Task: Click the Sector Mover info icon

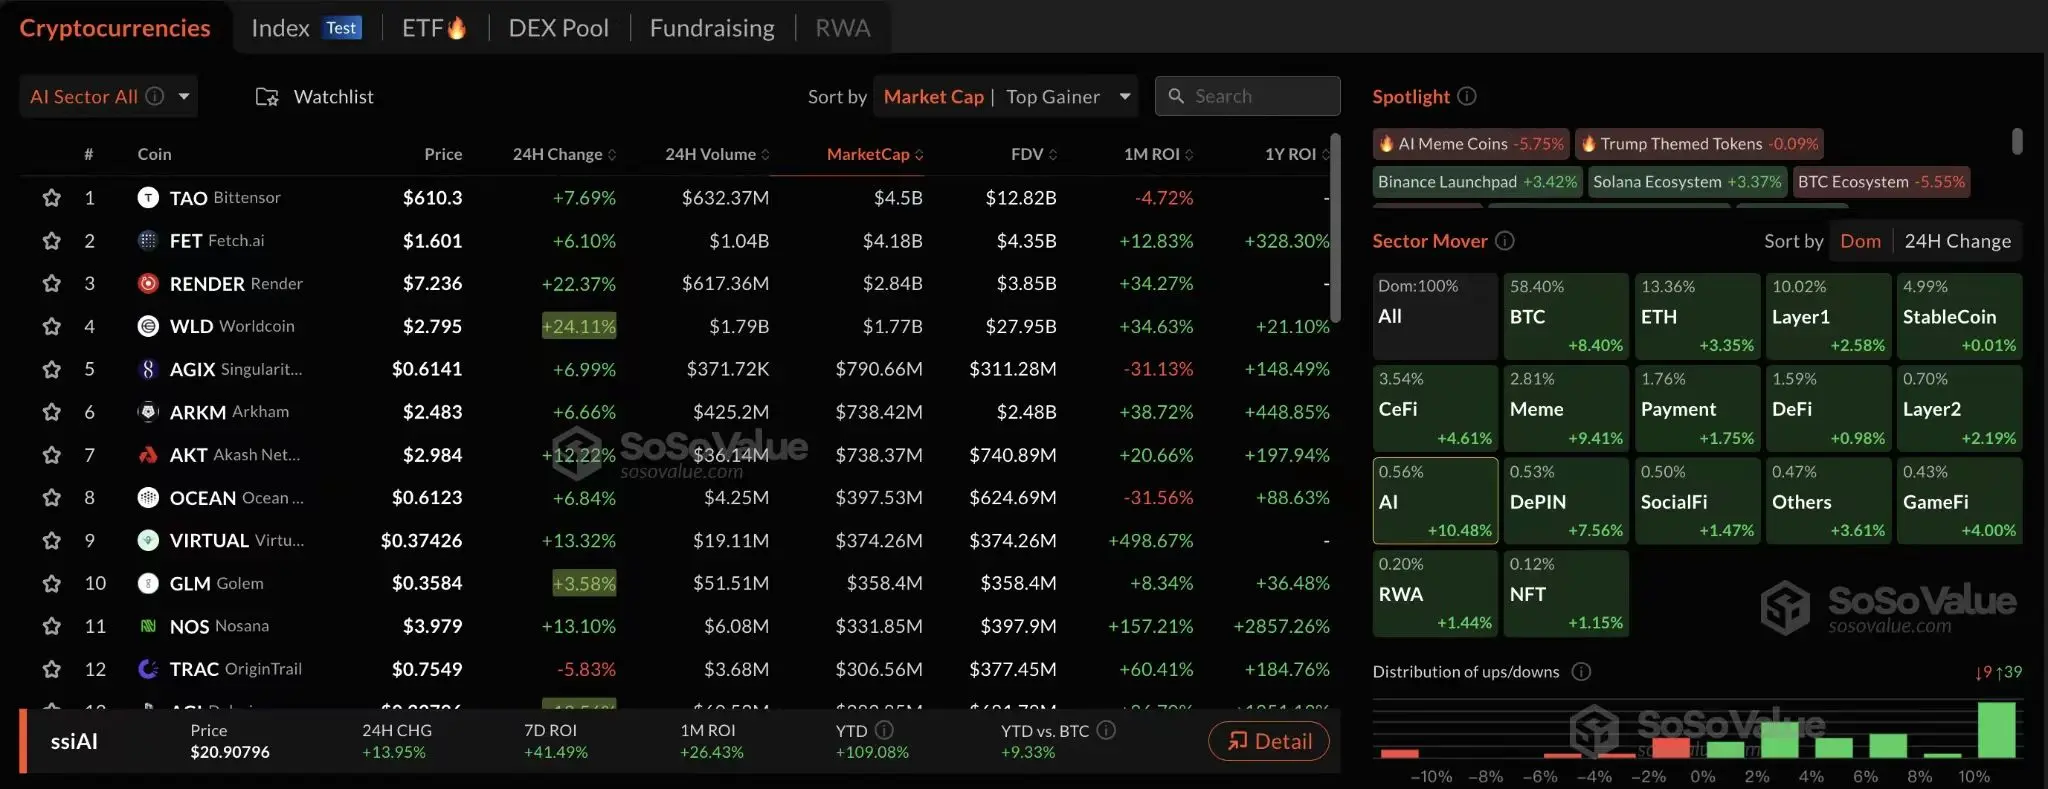Action: 1504,241
